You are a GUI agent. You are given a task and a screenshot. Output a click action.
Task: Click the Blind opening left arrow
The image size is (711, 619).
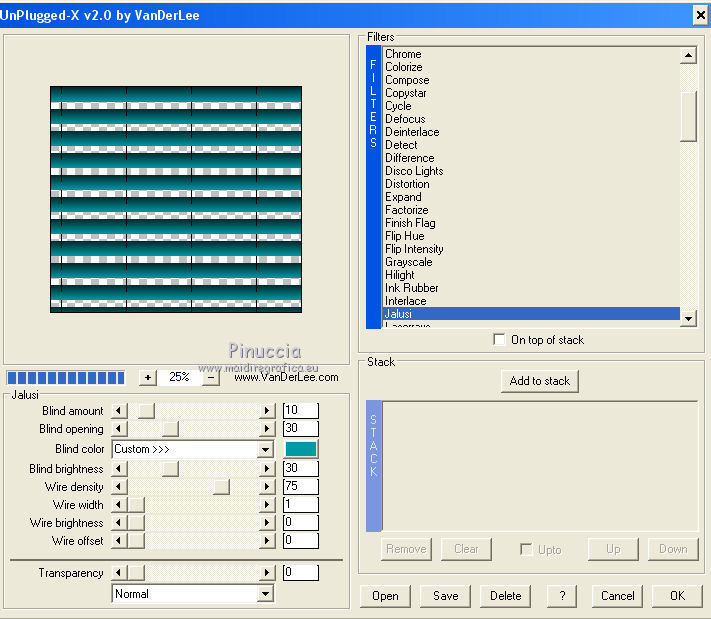[x=120, y=429]
